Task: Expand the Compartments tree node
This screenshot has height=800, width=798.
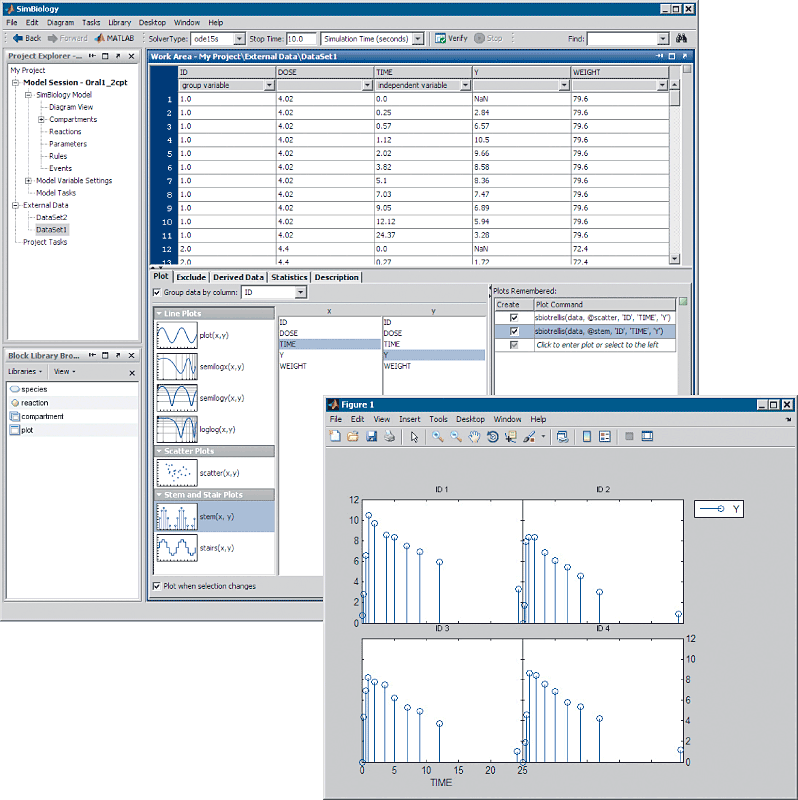Action: click(x=41, y=119)
